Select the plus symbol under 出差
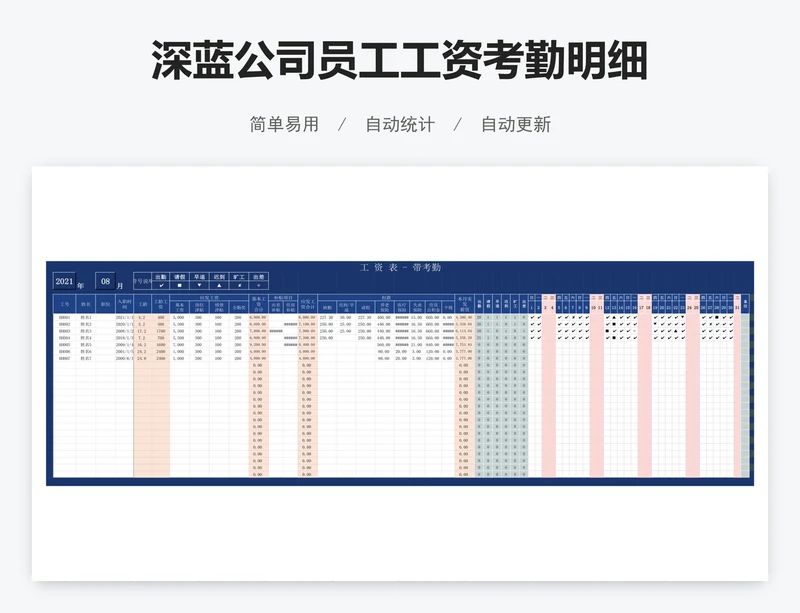The width and height of the screenshot is (800, 613). point(259,285)
